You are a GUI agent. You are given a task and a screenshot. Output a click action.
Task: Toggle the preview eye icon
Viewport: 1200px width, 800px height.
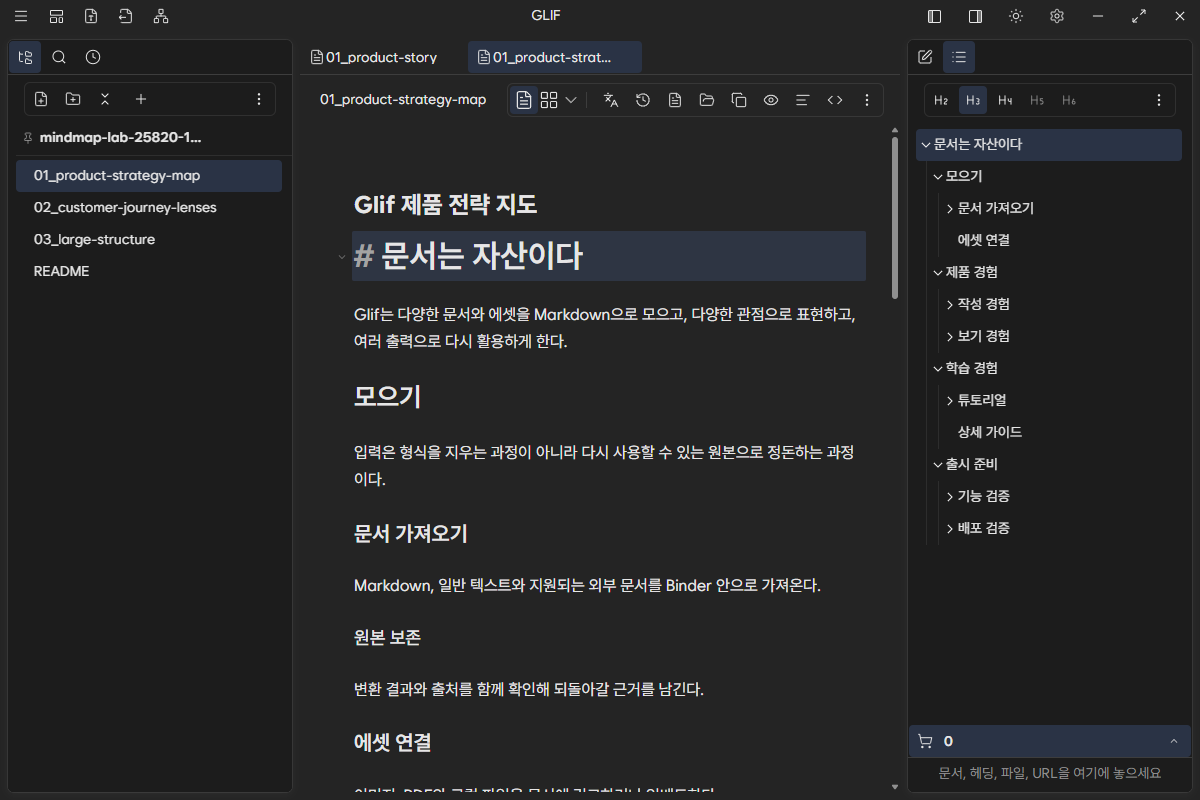(771, 100)
